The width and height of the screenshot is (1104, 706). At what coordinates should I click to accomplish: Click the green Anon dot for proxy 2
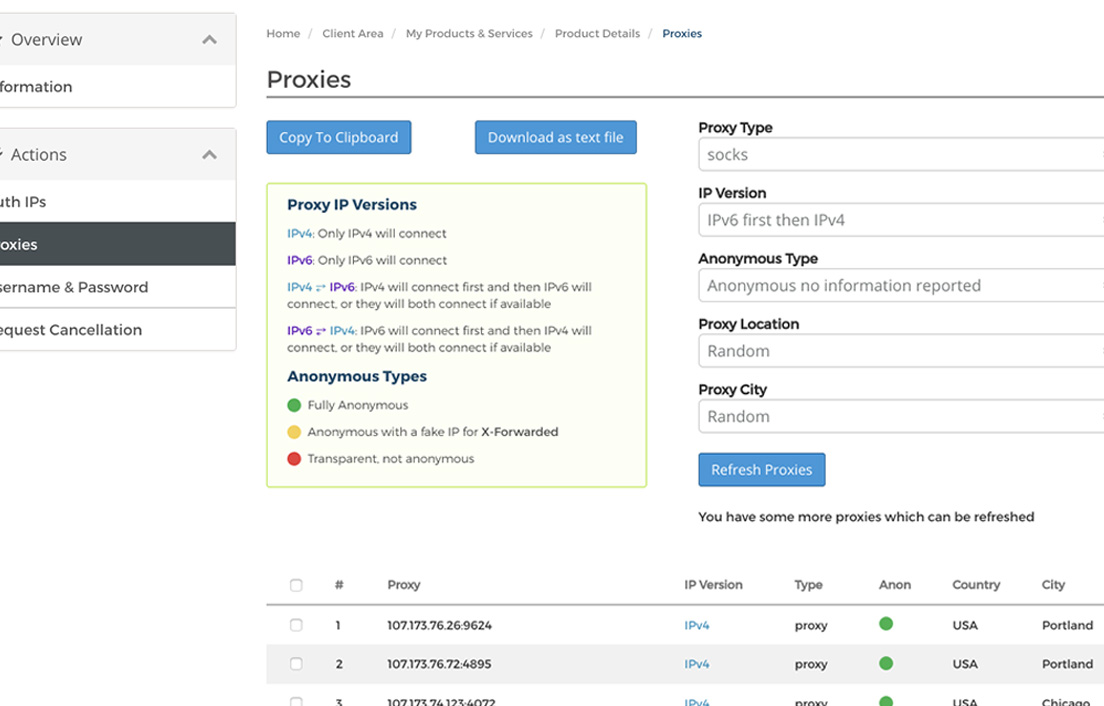(x=885, y=663)
